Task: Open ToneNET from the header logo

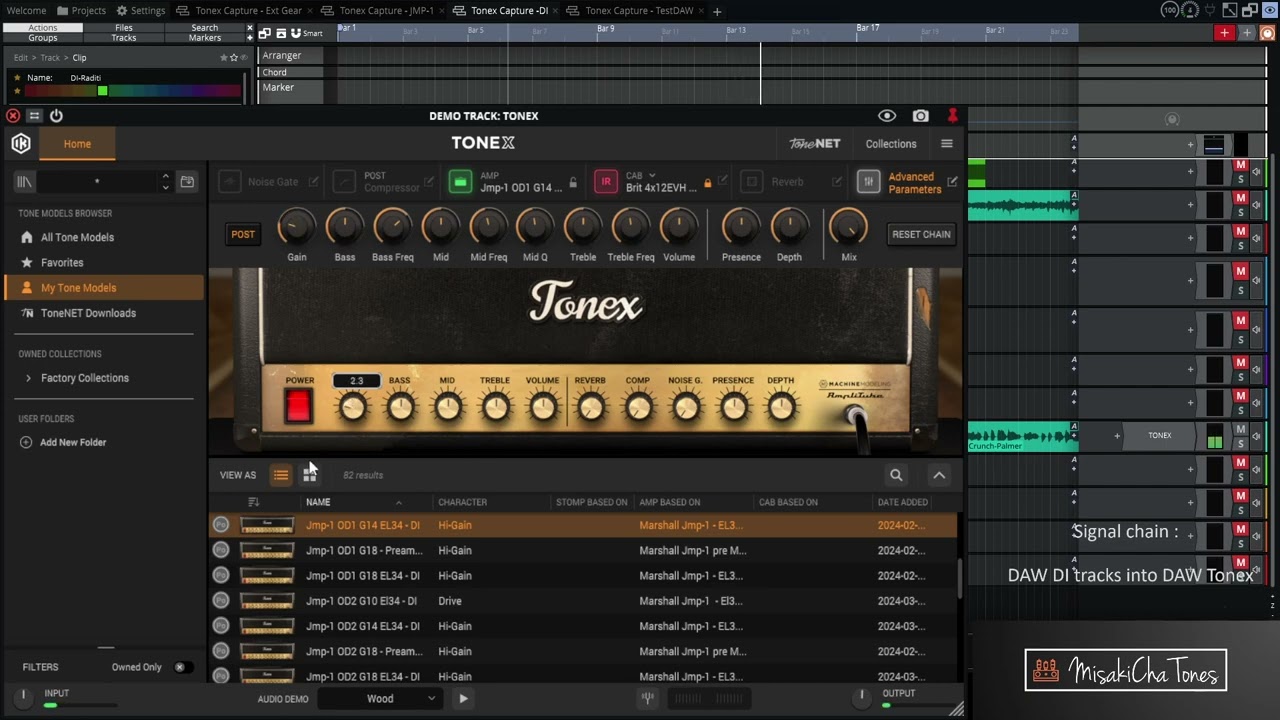Action: point(815,144)
